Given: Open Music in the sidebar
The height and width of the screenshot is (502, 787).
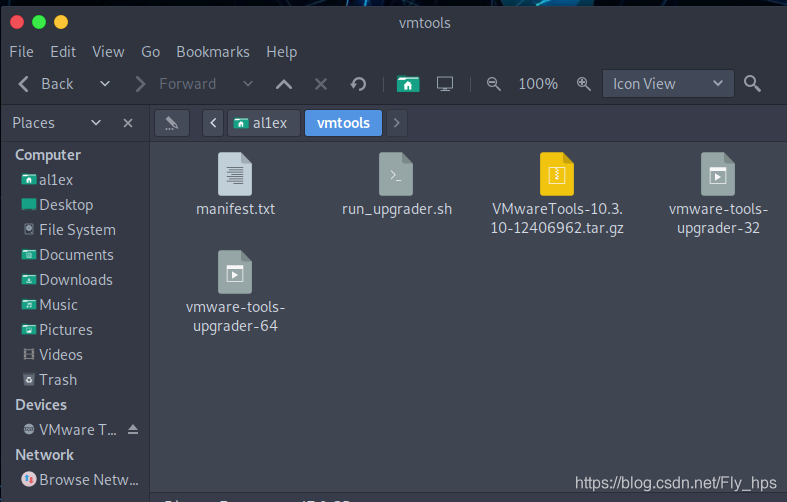Looking at the screenshot, I should pyautogui.click(x=49, y=305).
